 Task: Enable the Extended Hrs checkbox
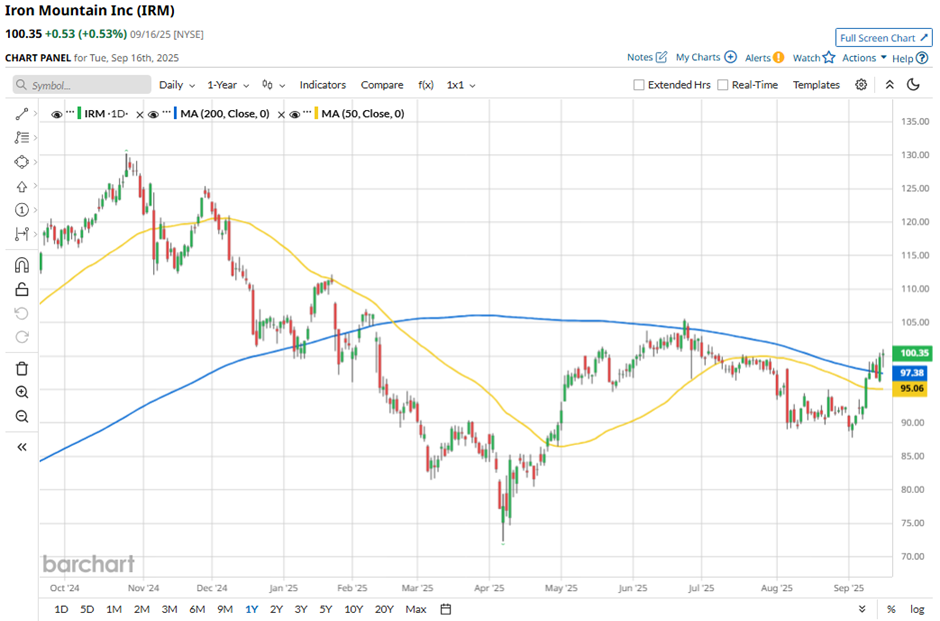(x=639, y=85)
